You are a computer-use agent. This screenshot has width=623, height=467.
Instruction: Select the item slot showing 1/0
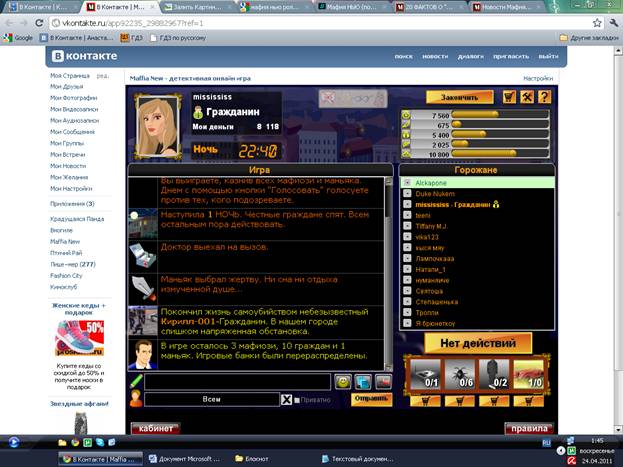point(528,374)
